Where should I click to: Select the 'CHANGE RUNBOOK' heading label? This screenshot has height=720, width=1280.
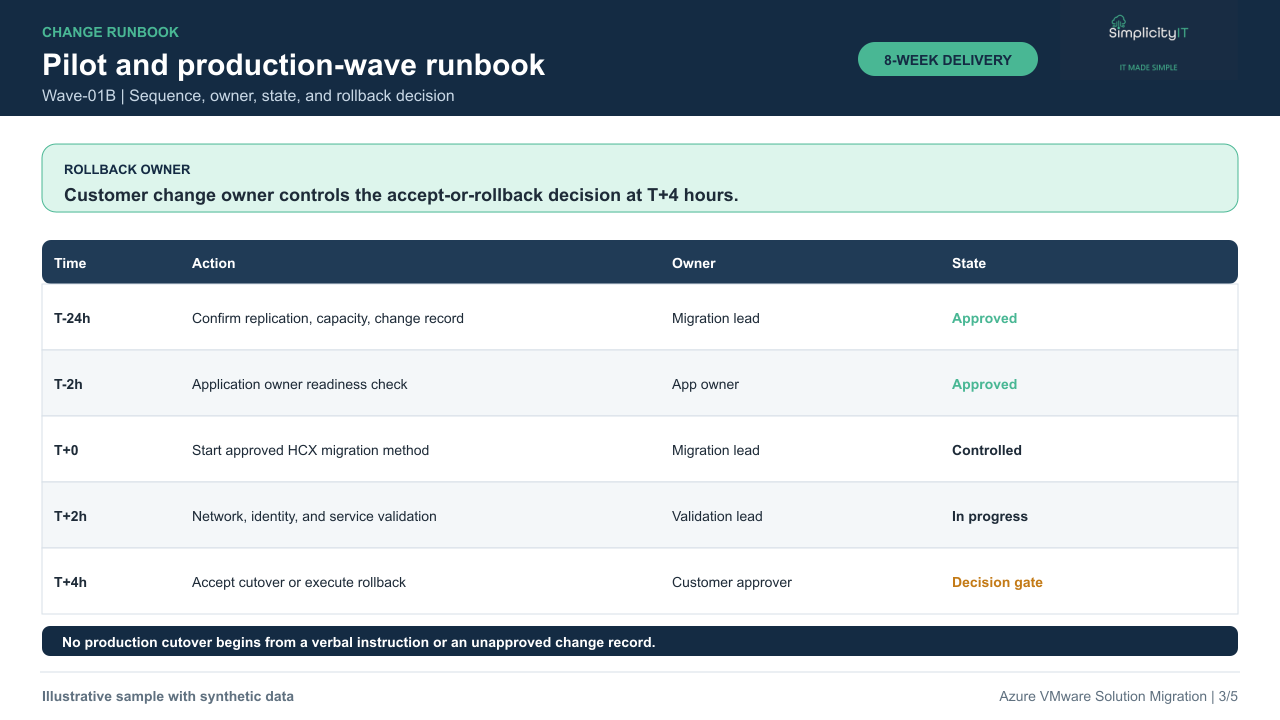pyautogui.click(x=110, y=32)
